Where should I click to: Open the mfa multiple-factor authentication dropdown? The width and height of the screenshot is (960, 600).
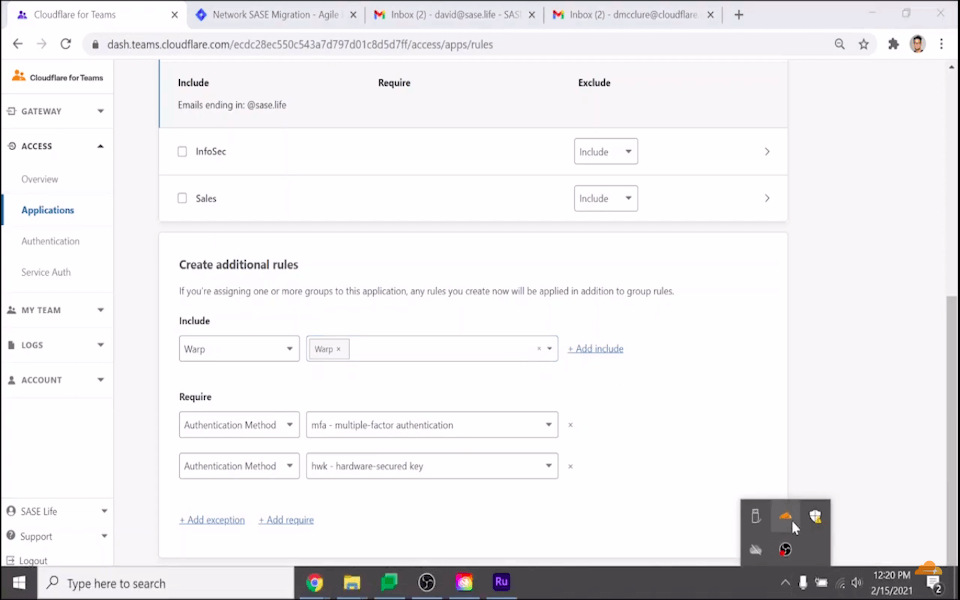coord(432,425)
